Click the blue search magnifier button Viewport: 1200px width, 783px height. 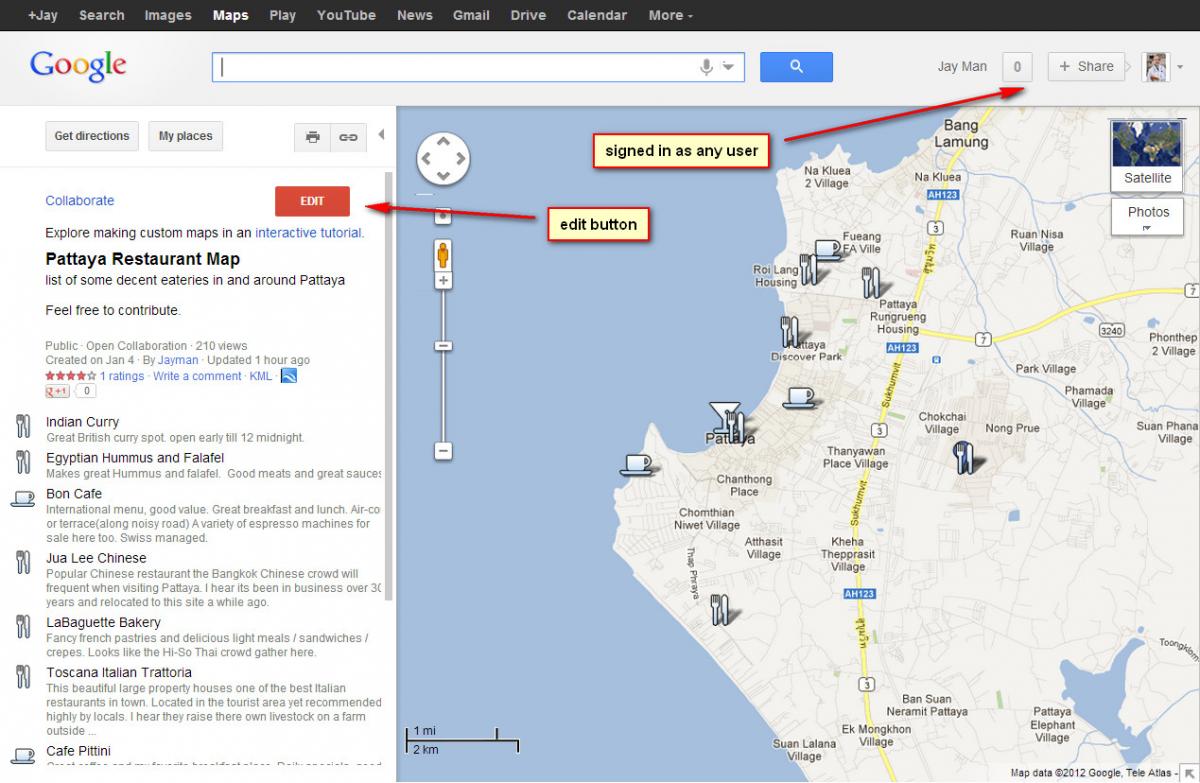[796, 67]
